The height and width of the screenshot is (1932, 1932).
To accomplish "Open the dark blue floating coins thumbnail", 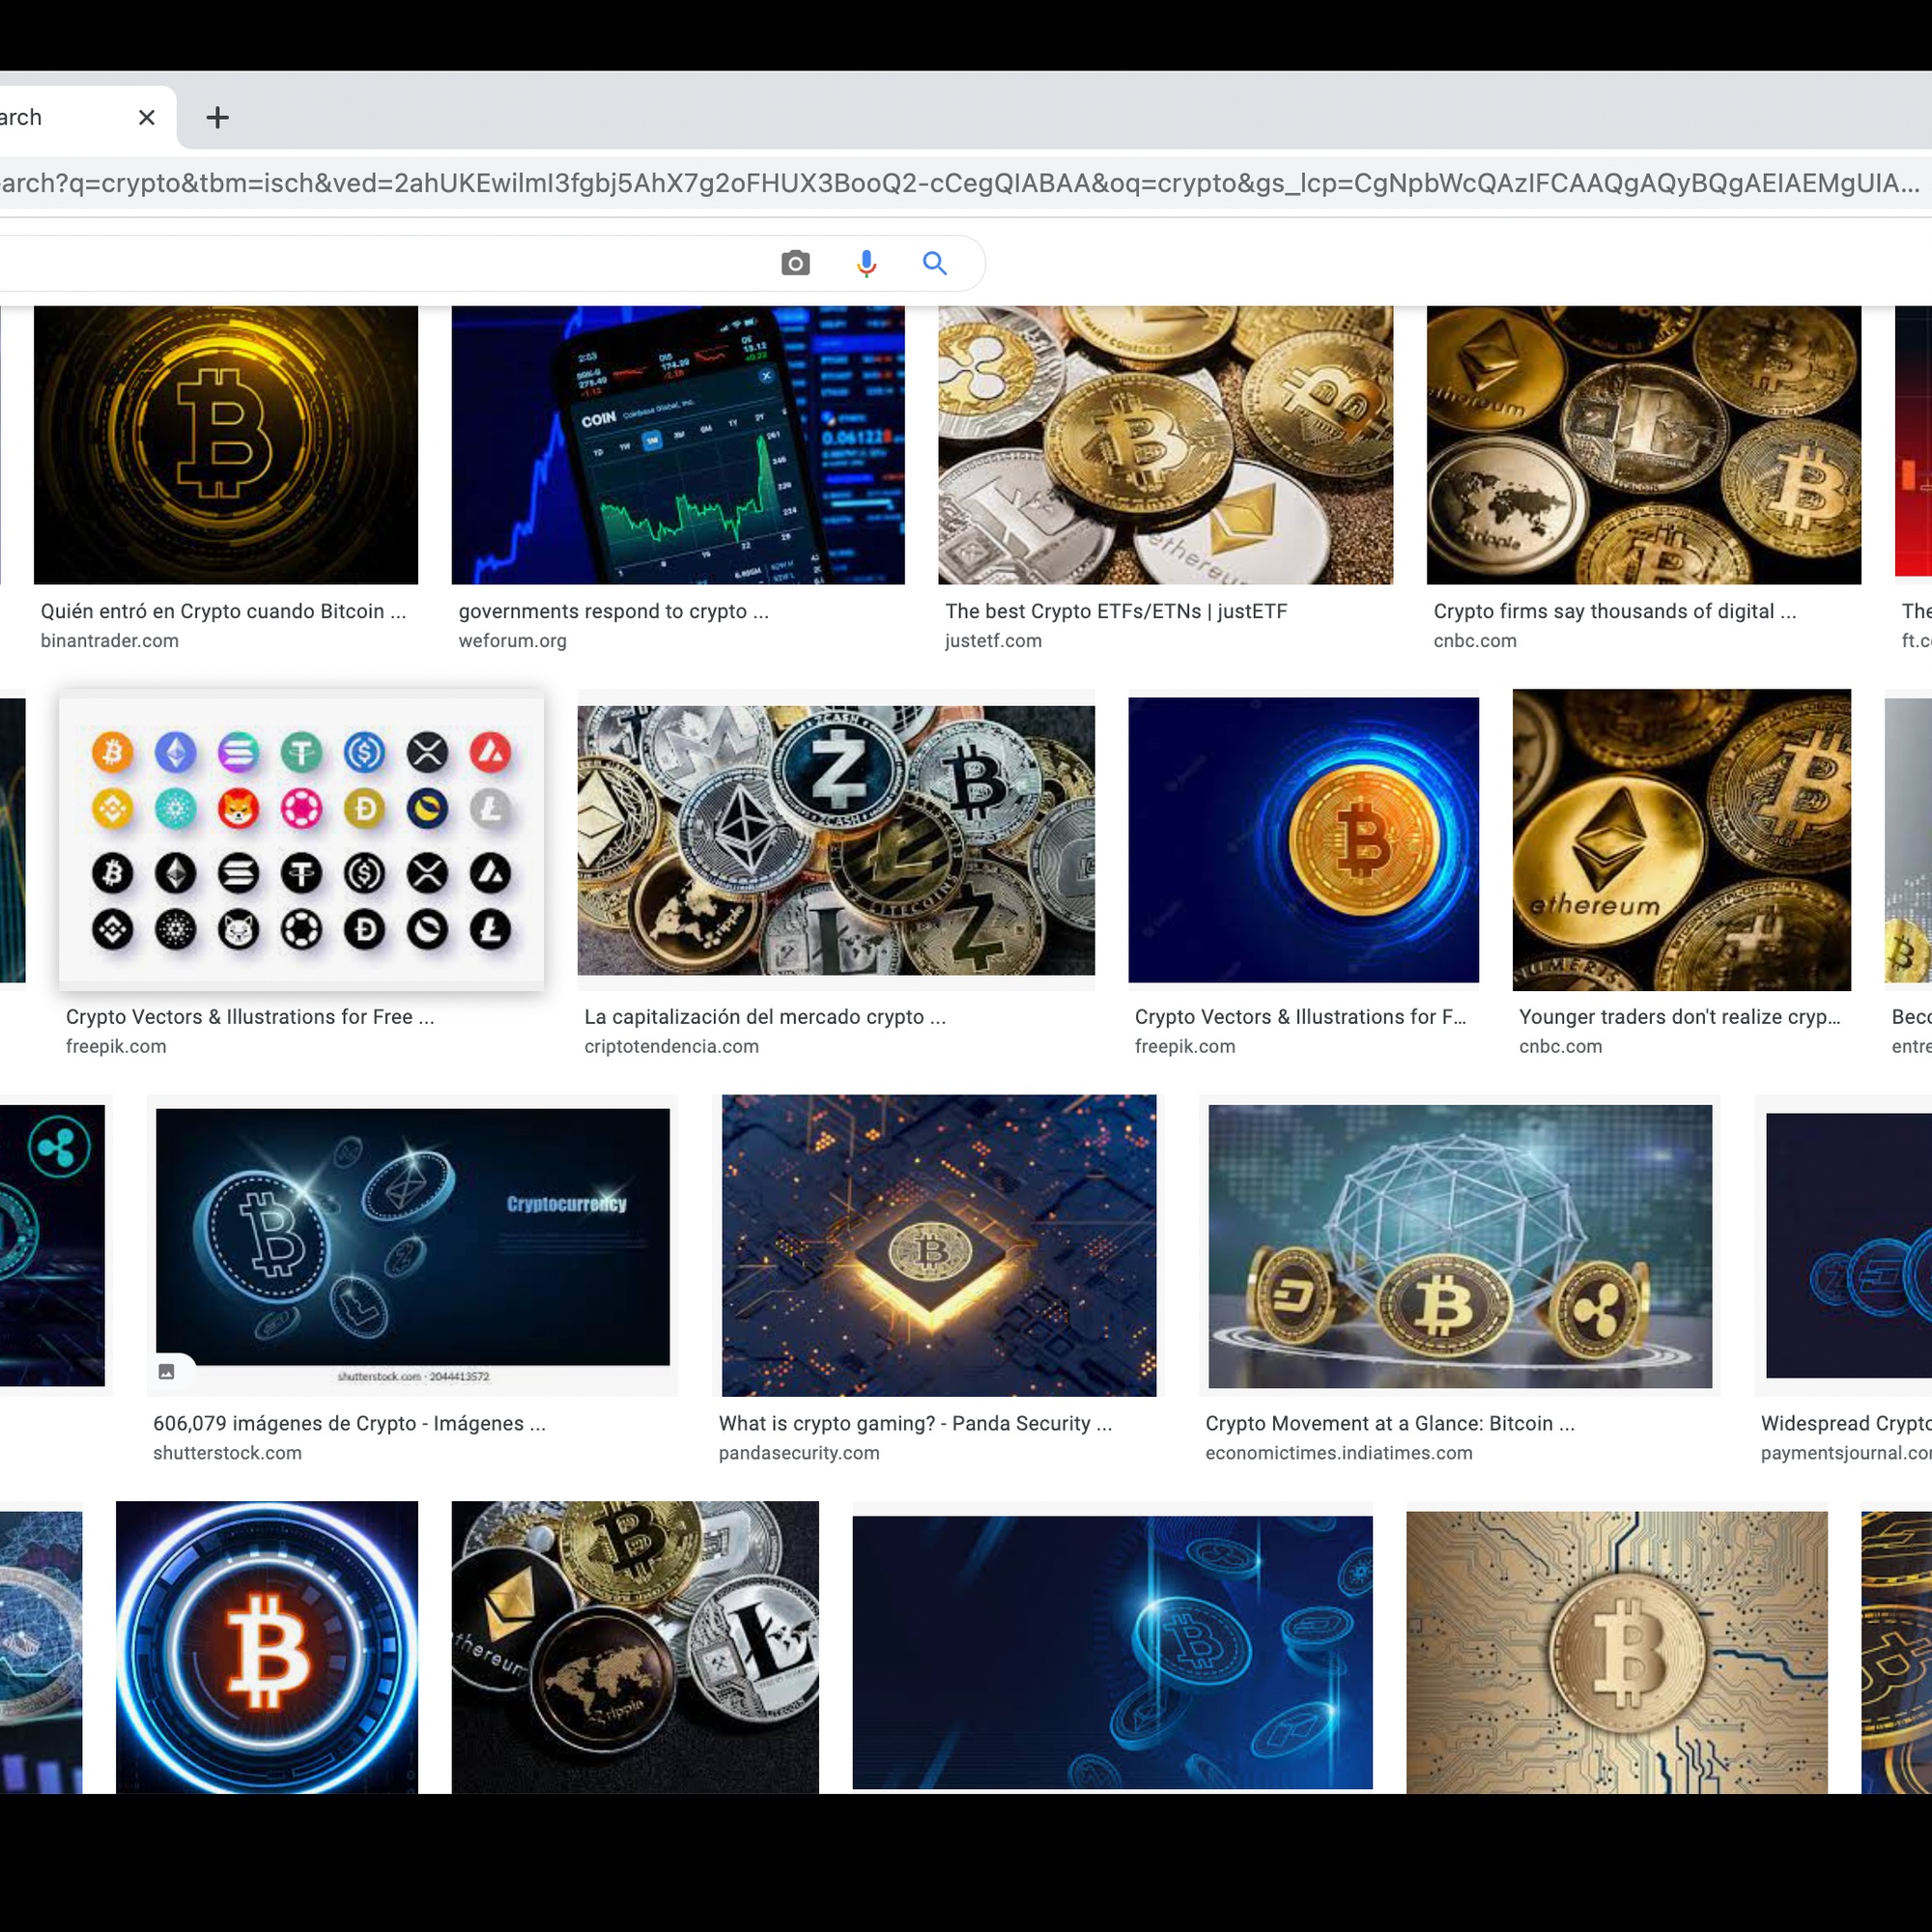I will click(1112, 1652).
